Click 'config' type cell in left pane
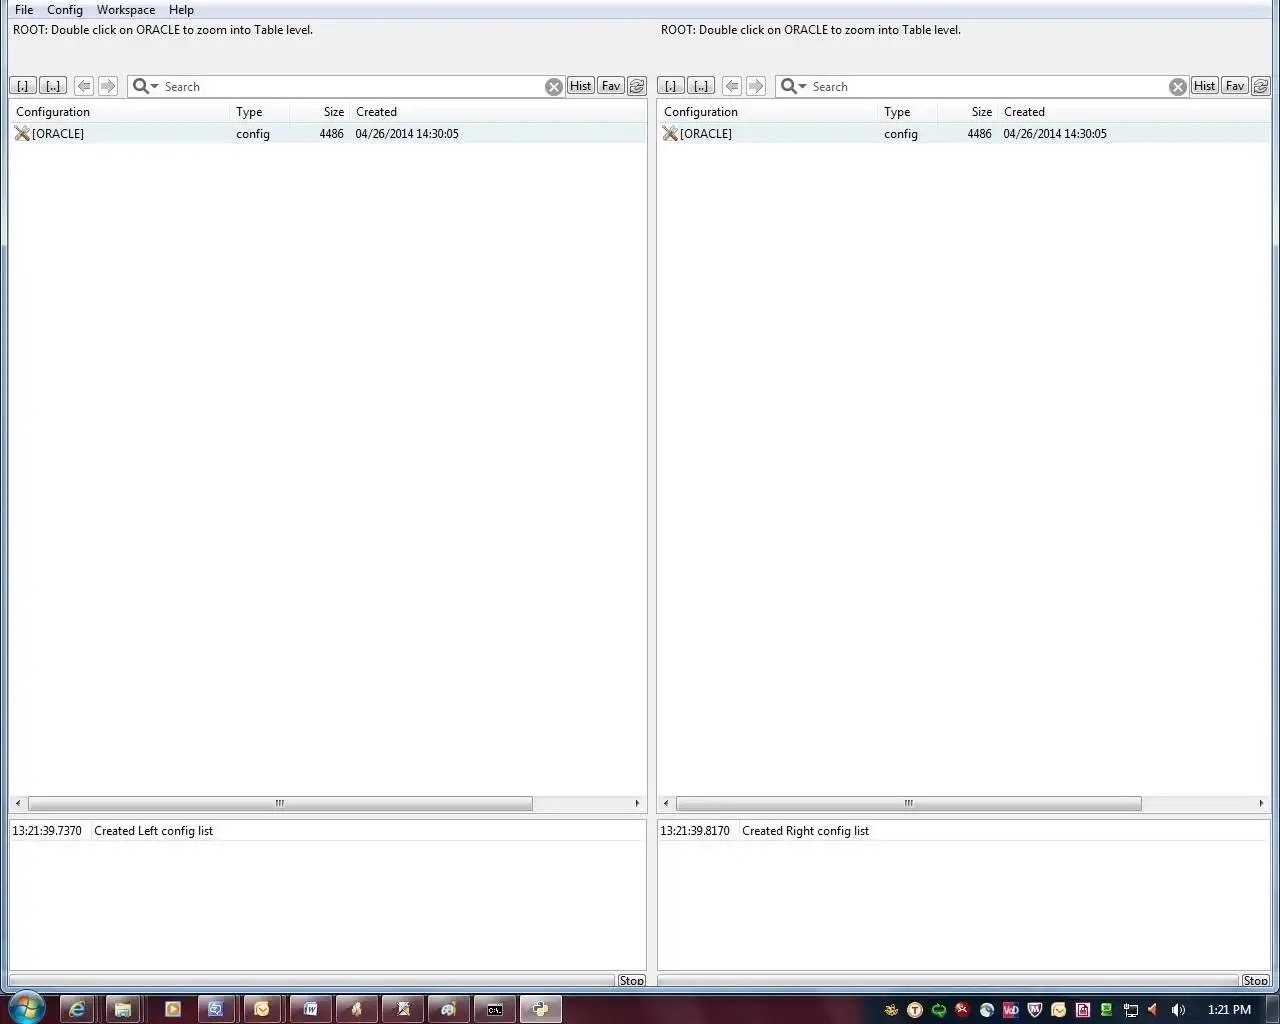 coord(253,134)
